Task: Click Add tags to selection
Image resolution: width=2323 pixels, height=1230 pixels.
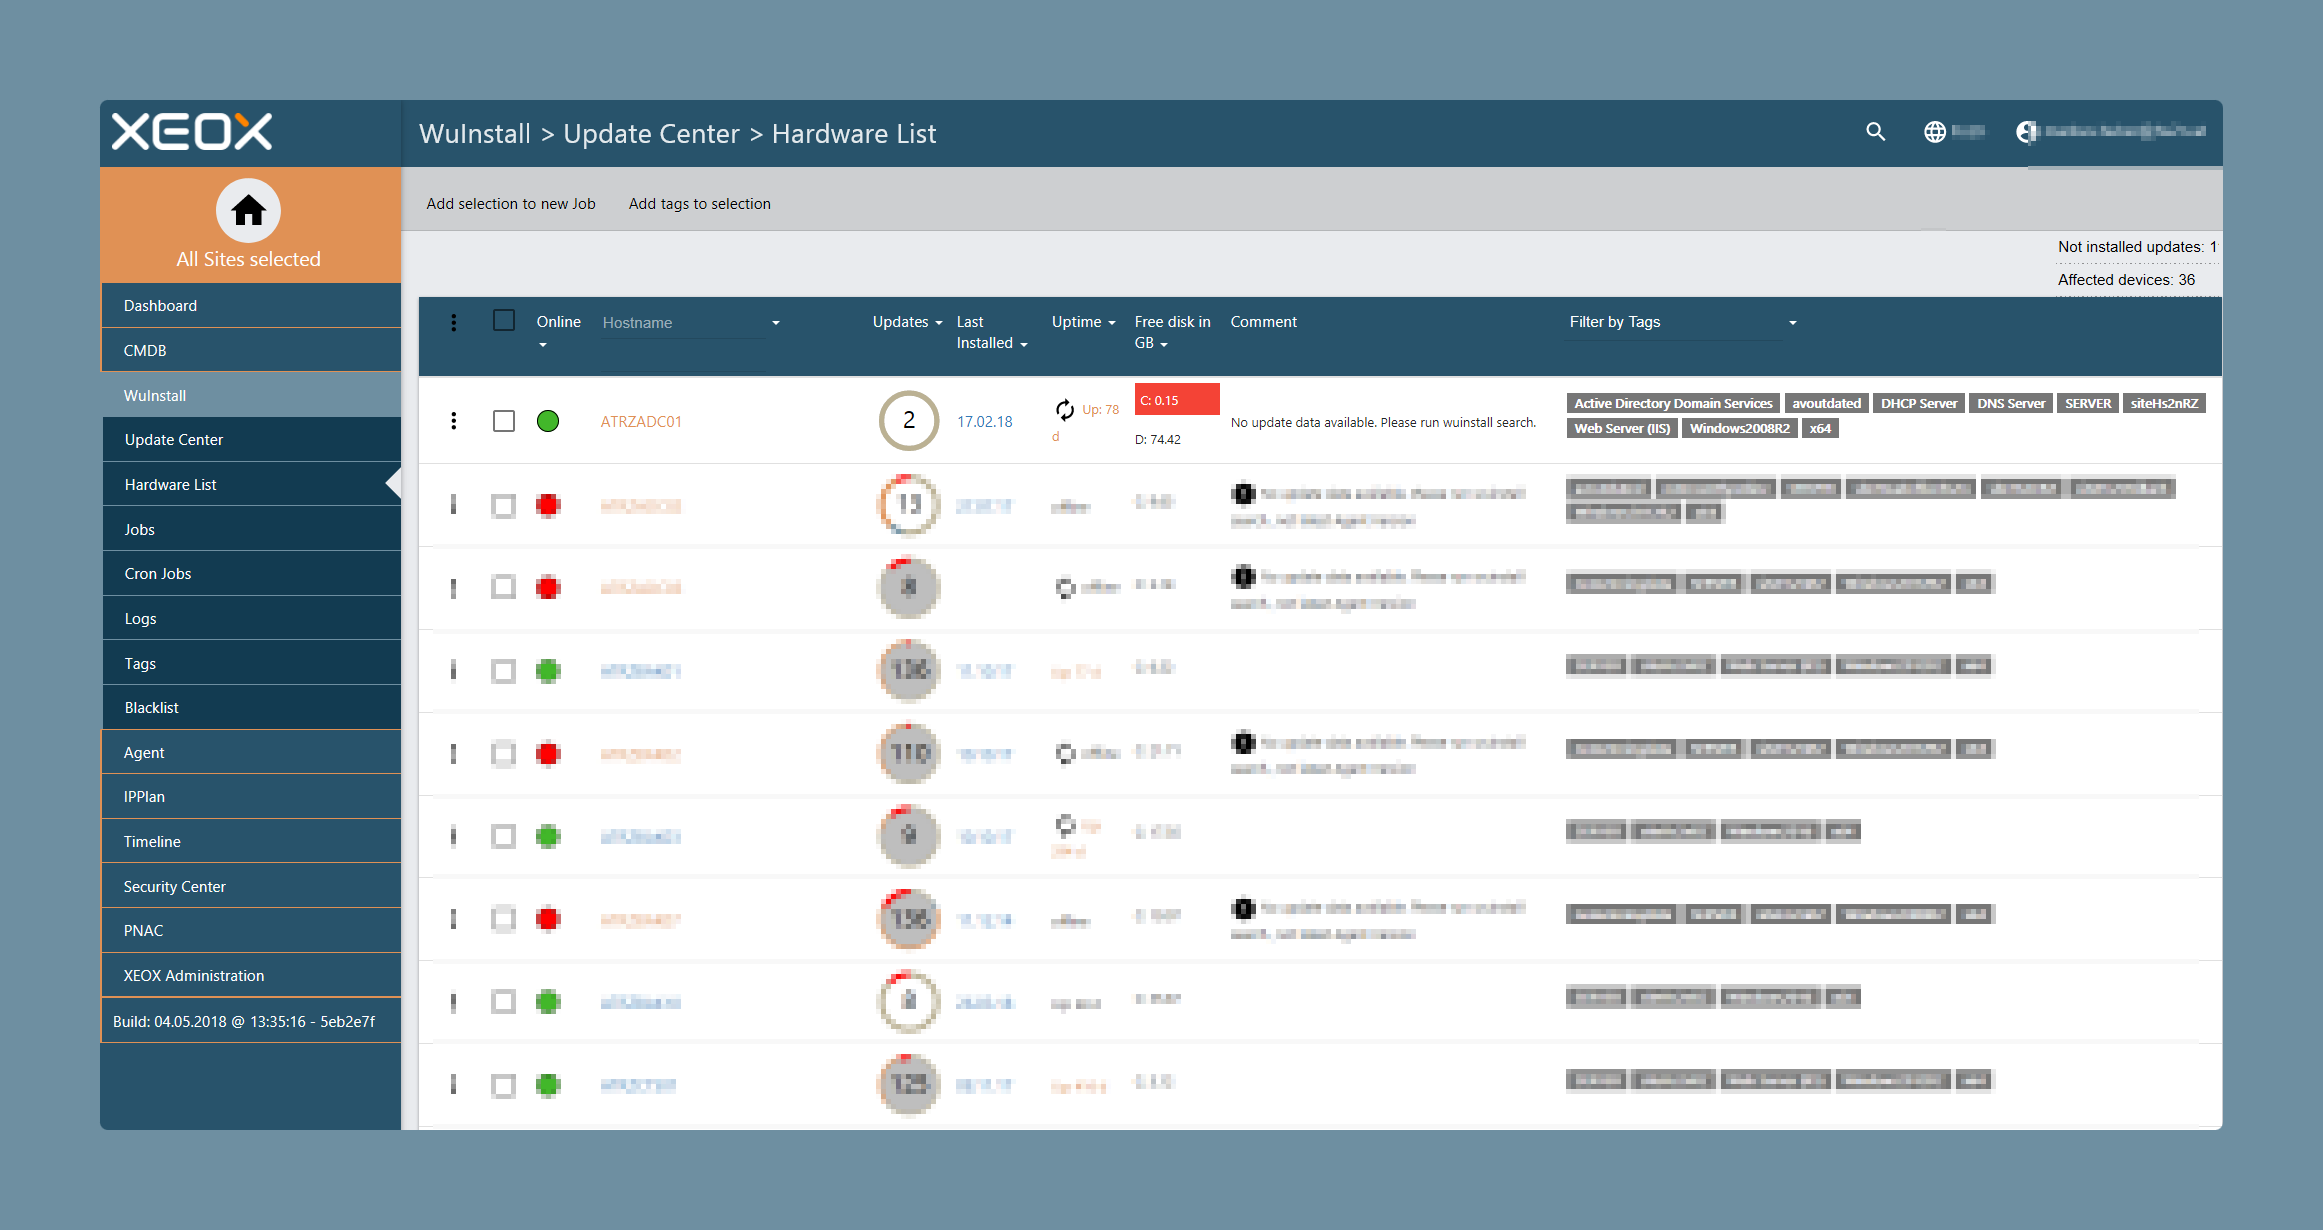Action: [x=700, y=204]
